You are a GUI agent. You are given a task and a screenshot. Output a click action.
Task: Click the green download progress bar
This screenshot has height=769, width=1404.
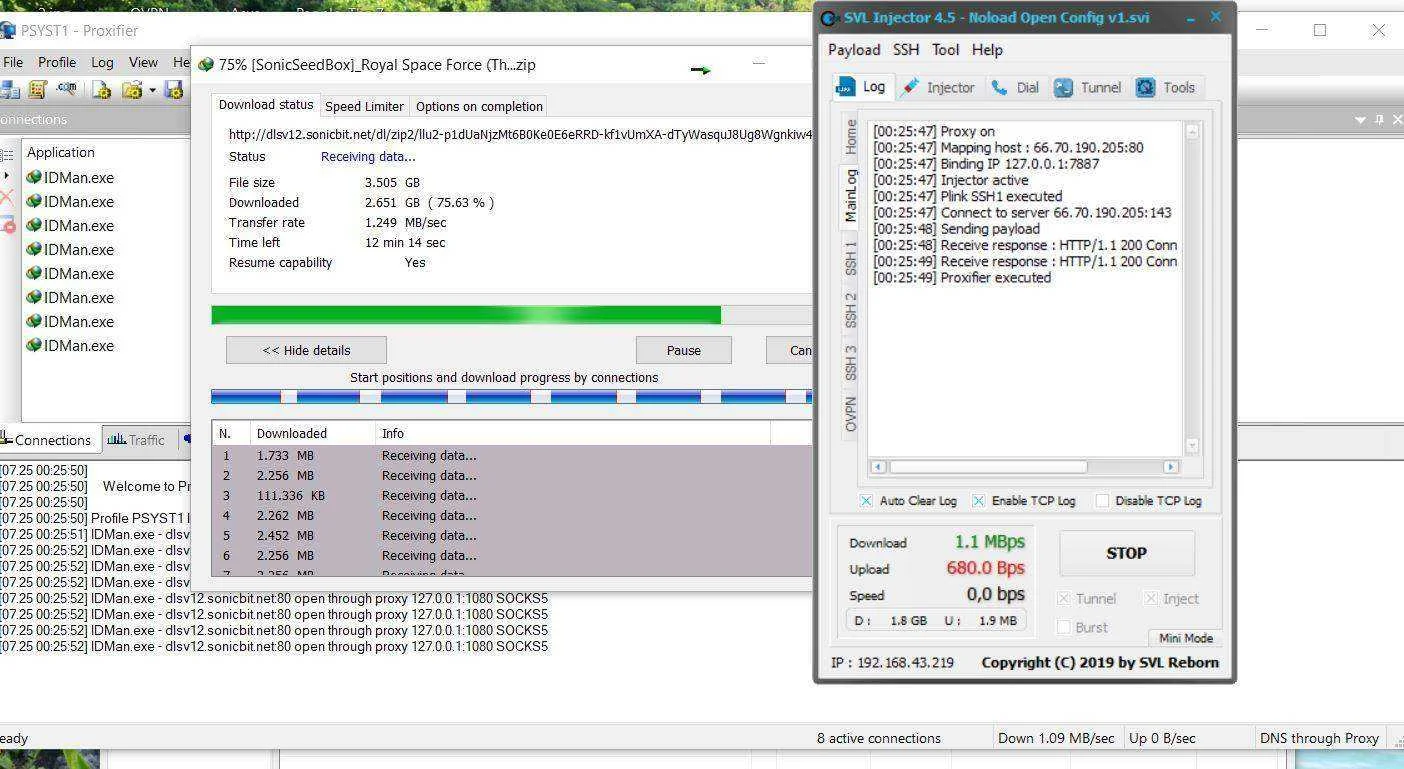pos(466,315)
